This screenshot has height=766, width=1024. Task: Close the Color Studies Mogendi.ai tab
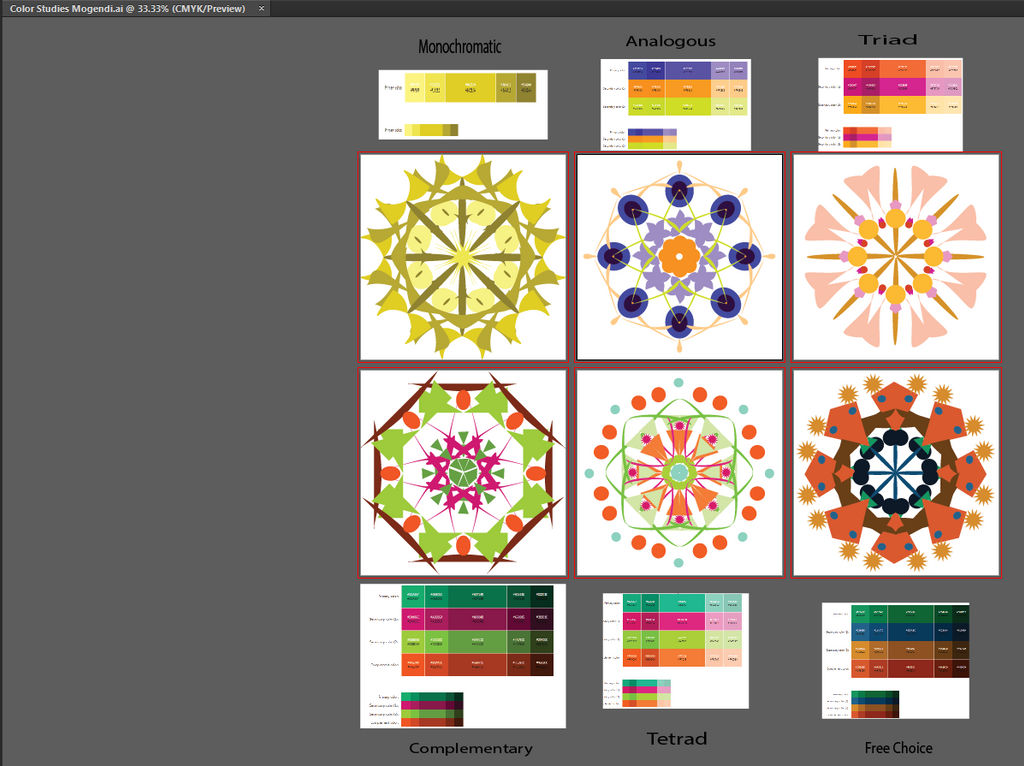coord(261,8)
